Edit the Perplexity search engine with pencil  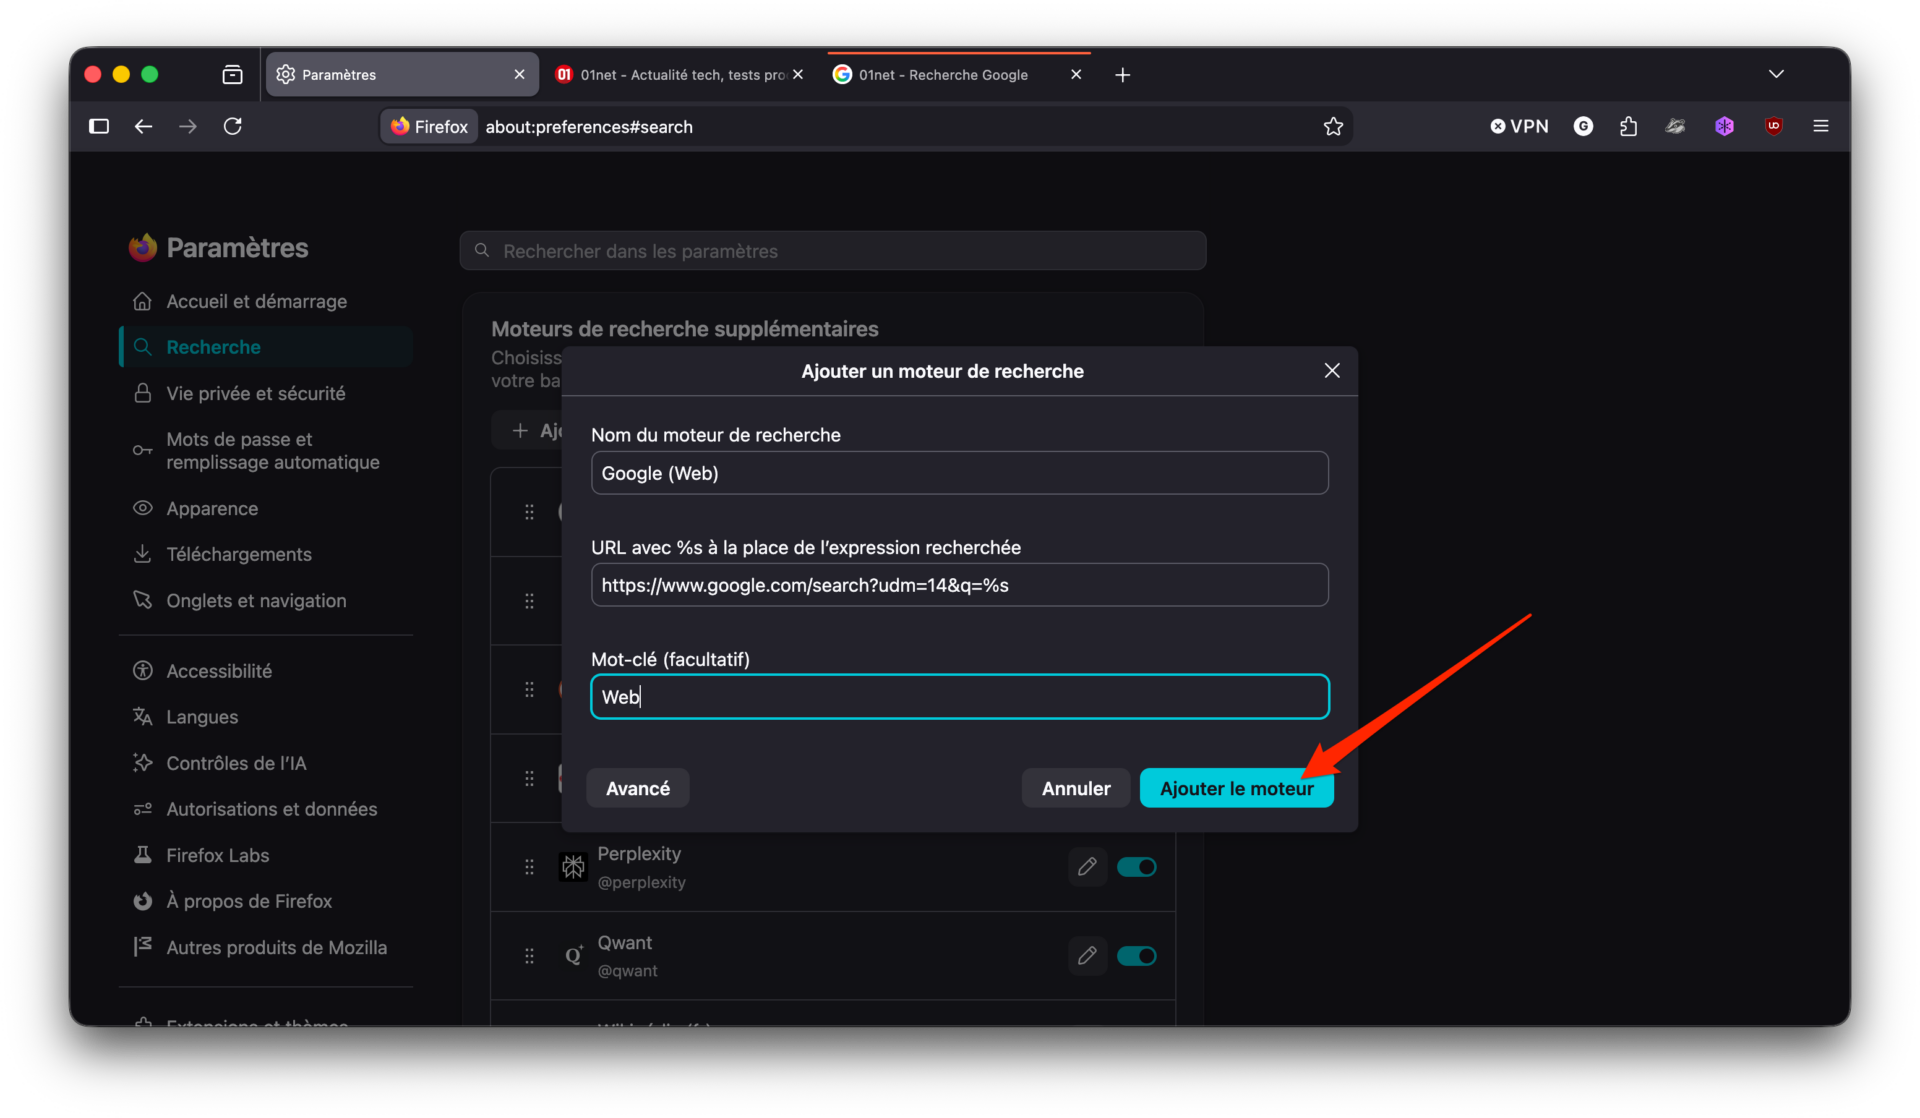click(x=1087, y=867)
